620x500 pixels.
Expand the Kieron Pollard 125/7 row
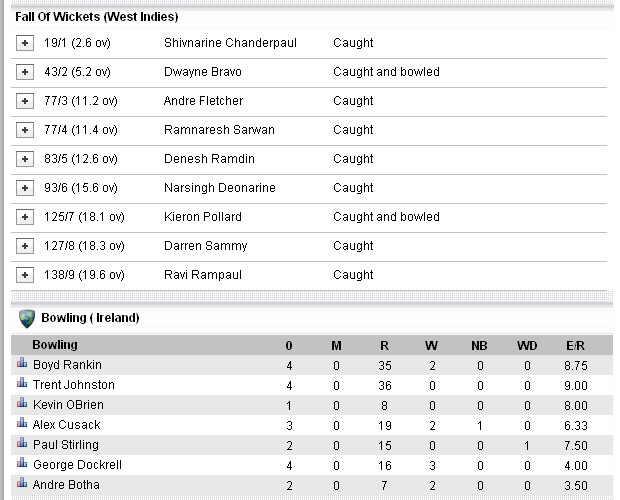(25, 217)
